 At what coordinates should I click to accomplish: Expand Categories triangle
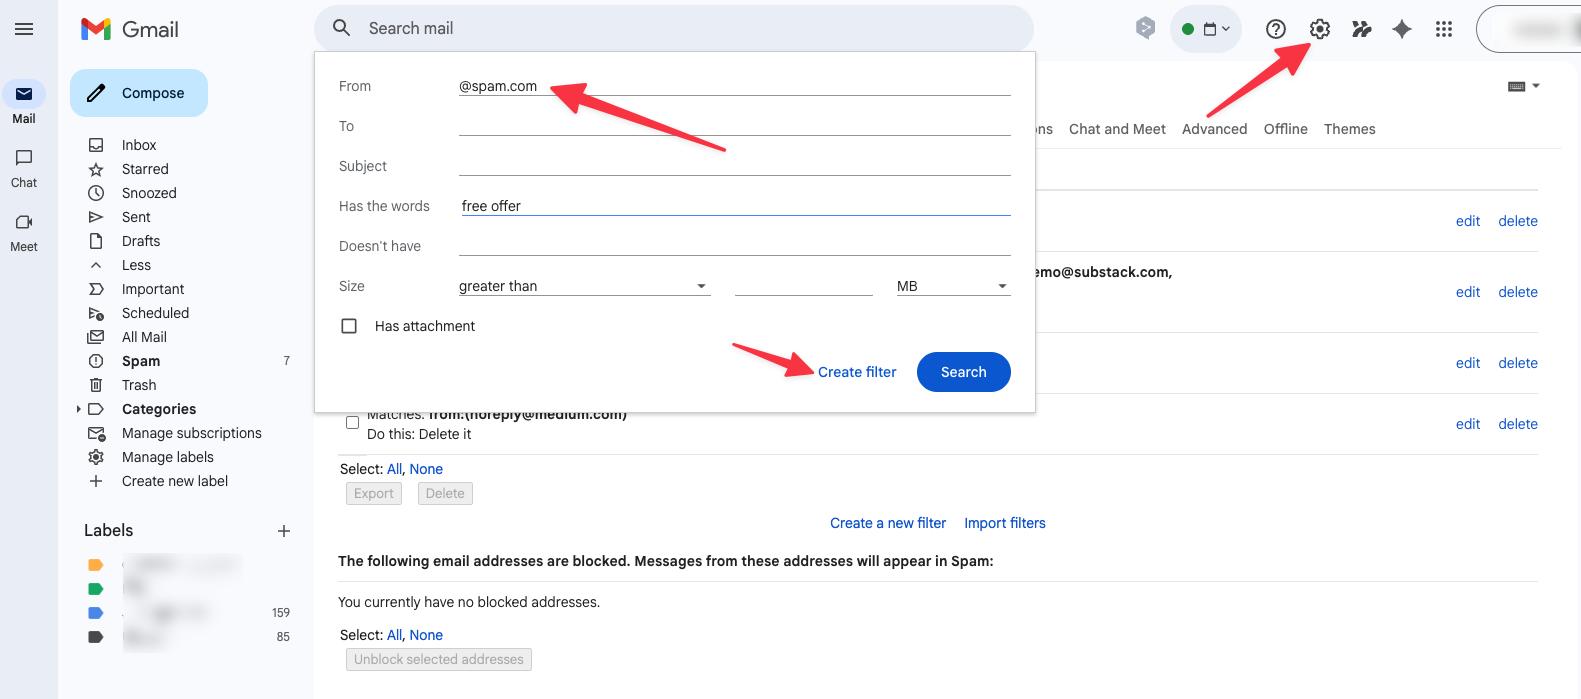(x=79, y=409)
